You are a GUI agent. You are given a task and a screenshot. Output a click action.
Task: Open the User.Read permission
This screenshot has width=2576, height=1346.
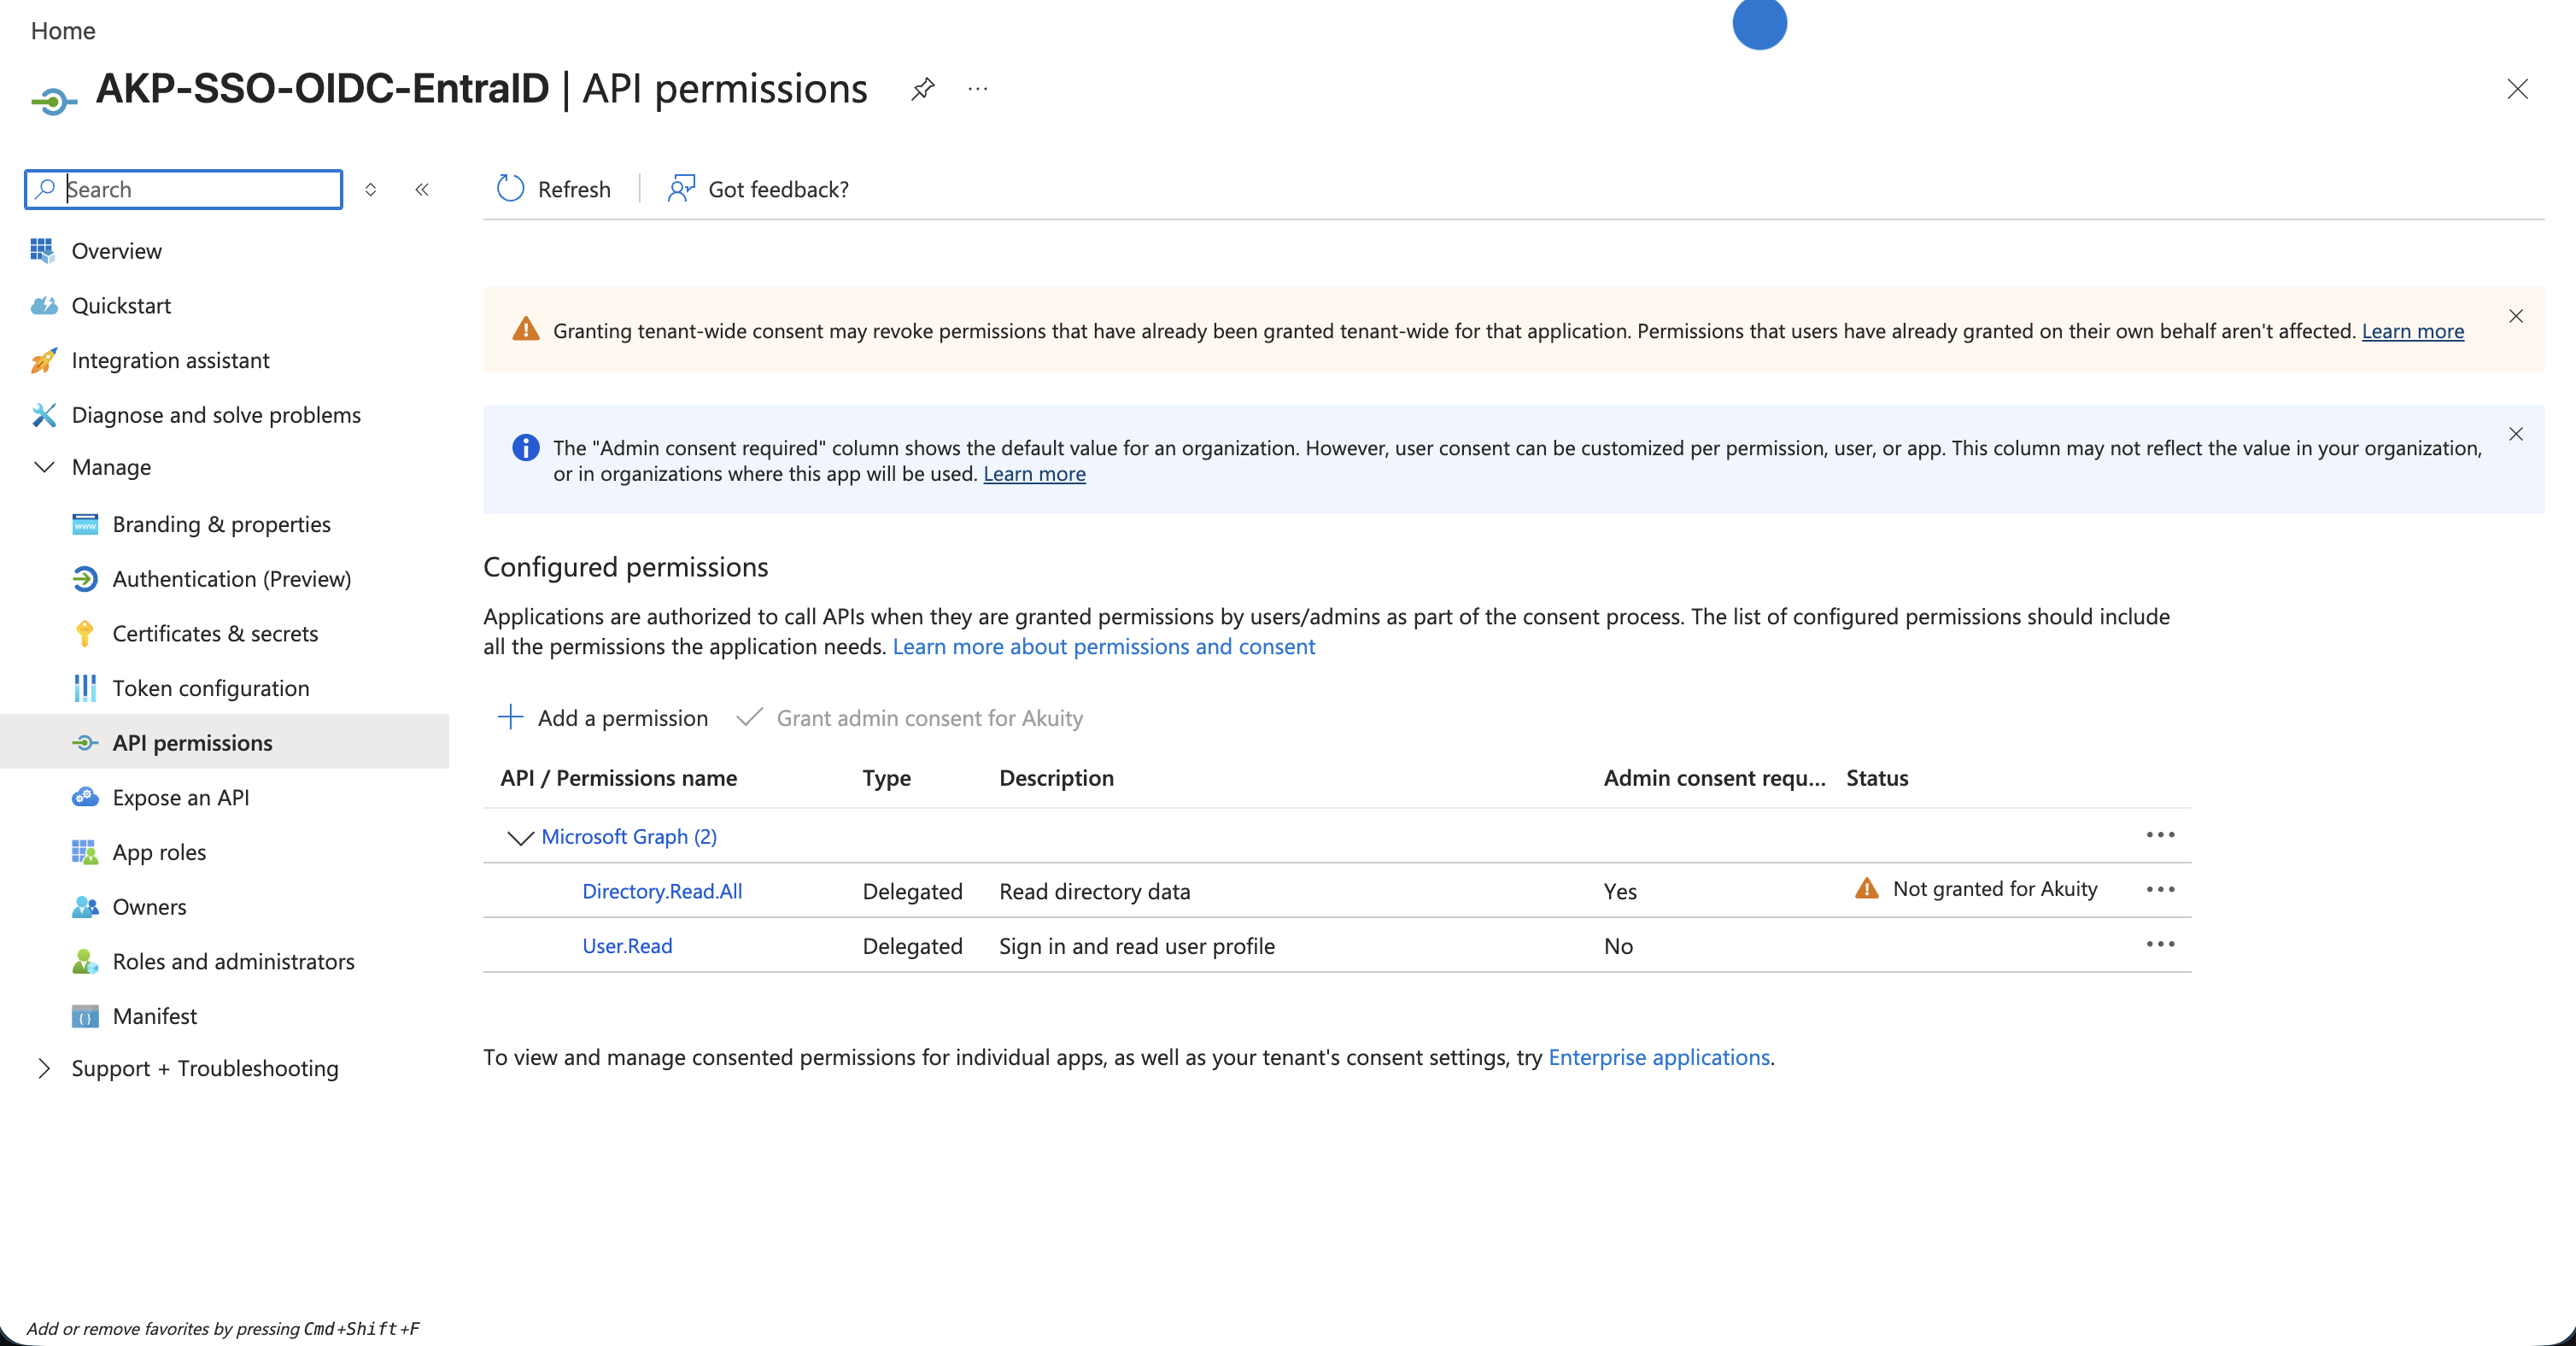[627, 946]
